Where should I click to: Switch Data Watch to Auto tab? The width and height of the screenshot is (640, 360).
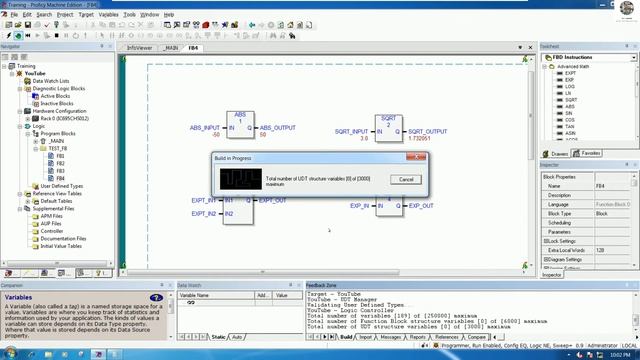pyautogui.click(x=237, y=337)
